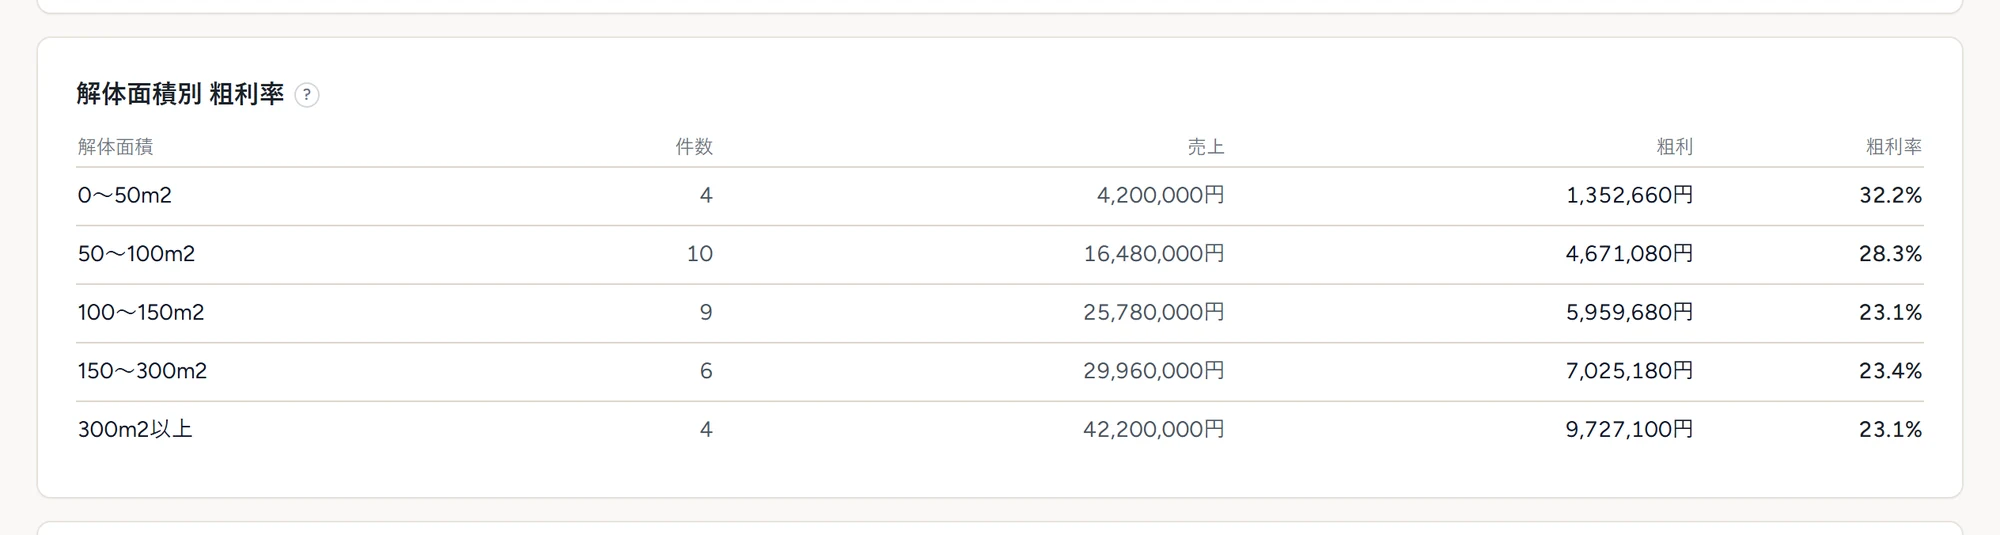Click the 1,352,660円 gross profit cell
This screenshot has height=535, width=2000.
click(1630, 195)
